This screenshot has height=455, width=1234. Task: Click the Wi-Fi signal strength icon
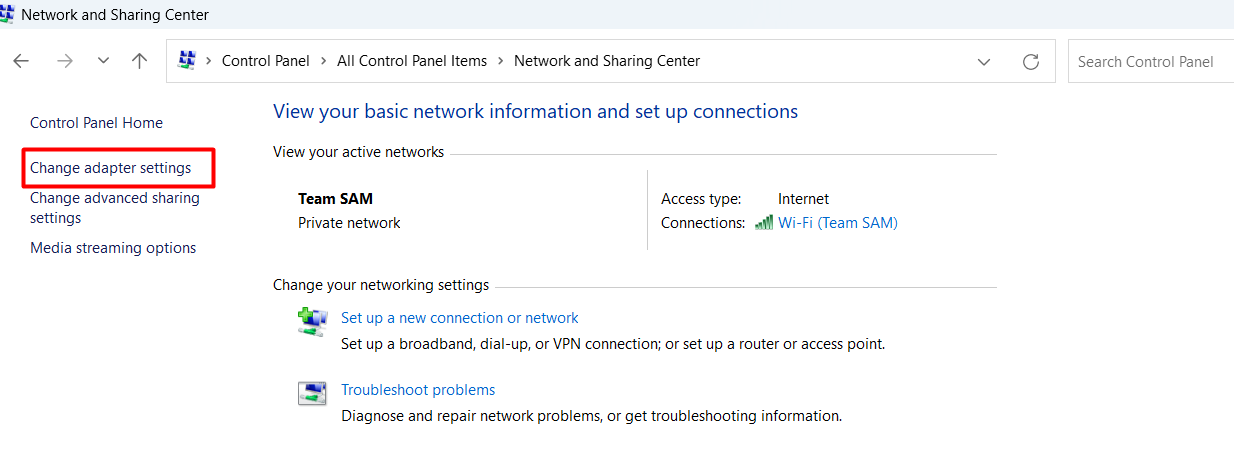click(764, 223)
